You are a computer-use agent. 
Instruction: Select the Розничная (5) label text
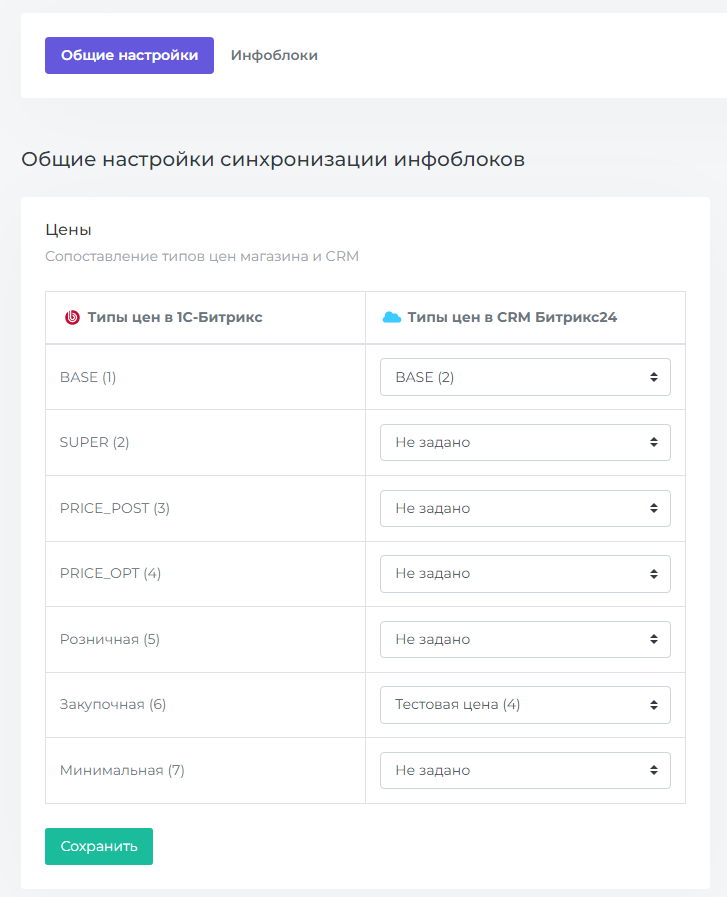point(110,639)
